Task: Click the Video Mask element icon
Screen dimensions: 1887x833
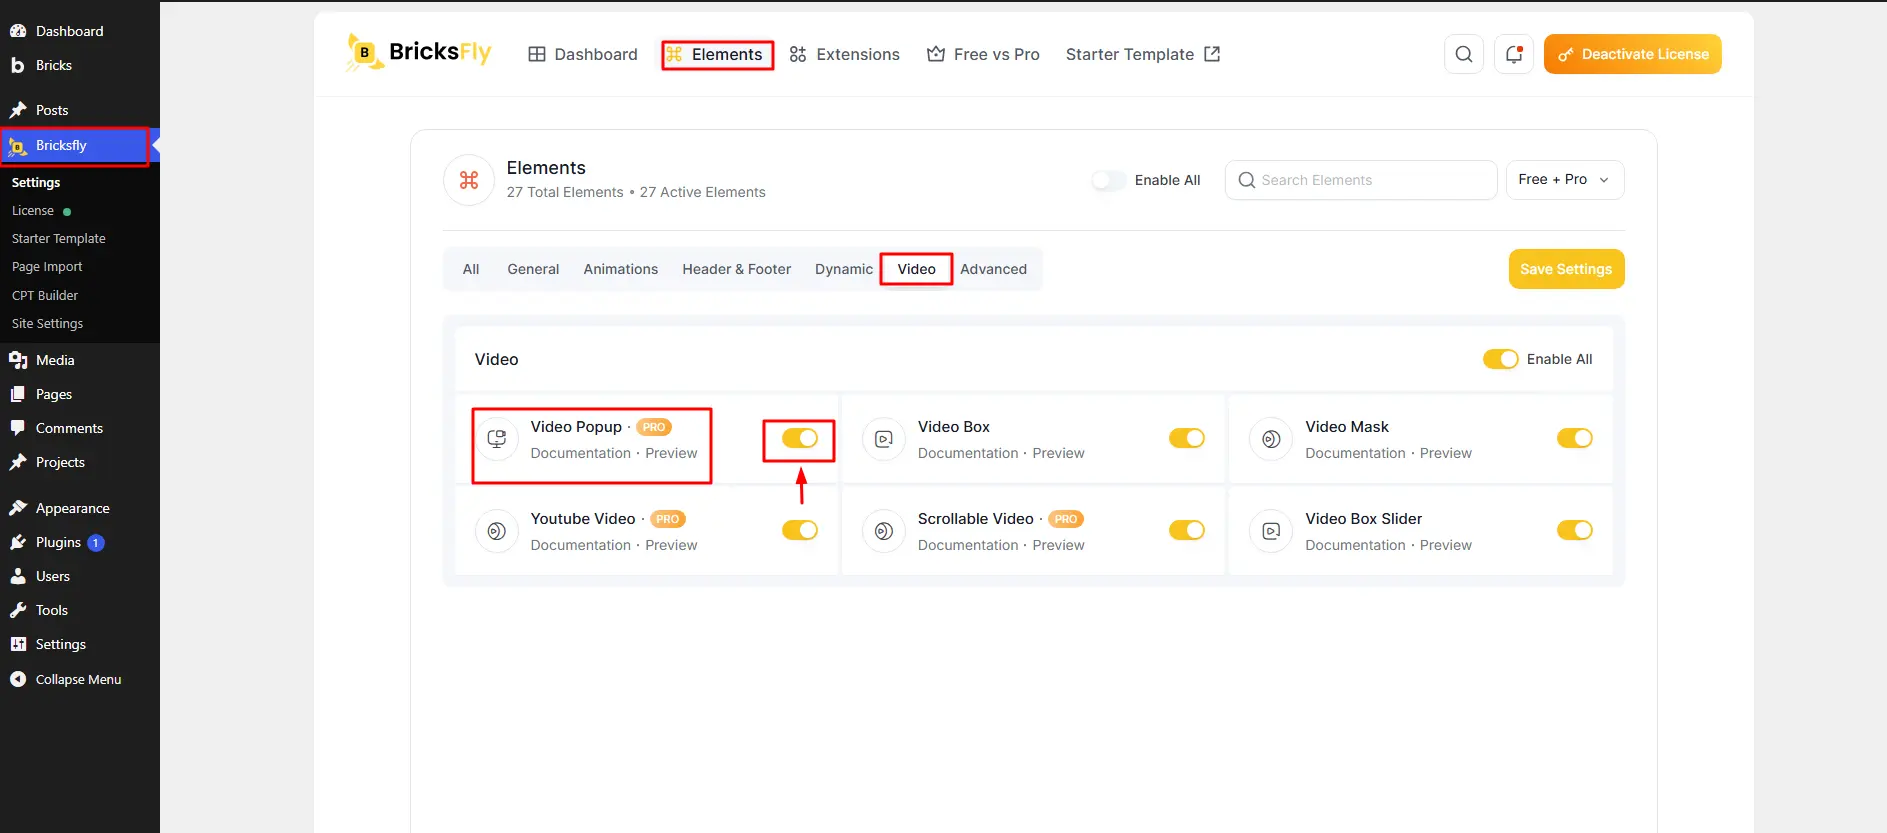Action: coord(1271,438)
